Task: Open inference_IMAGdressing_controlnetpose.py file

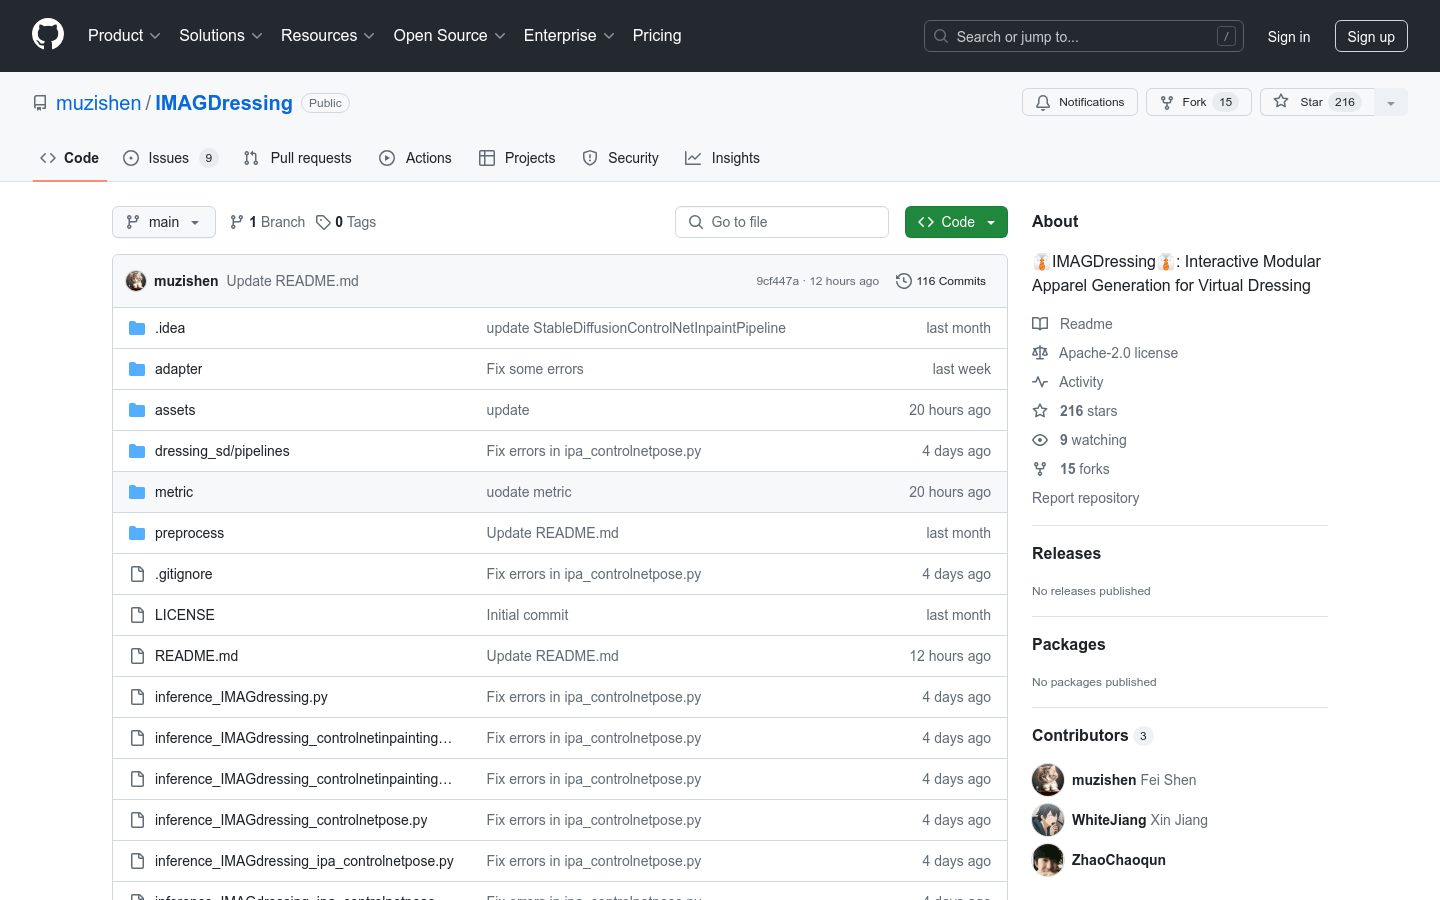Action: click(x=291, y=820)
